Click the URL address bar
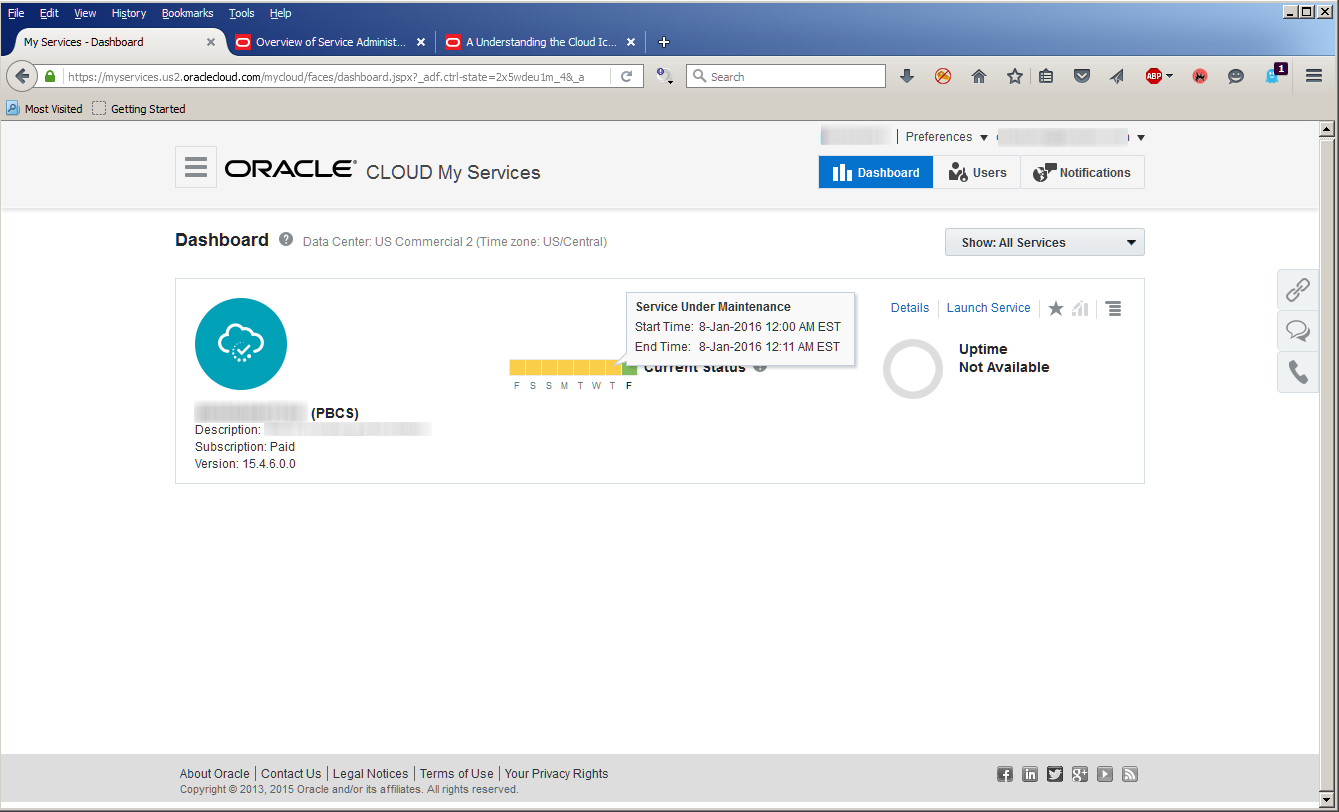Image resolution: width=1339 pixels, height=812 pixels. (340, 76)
